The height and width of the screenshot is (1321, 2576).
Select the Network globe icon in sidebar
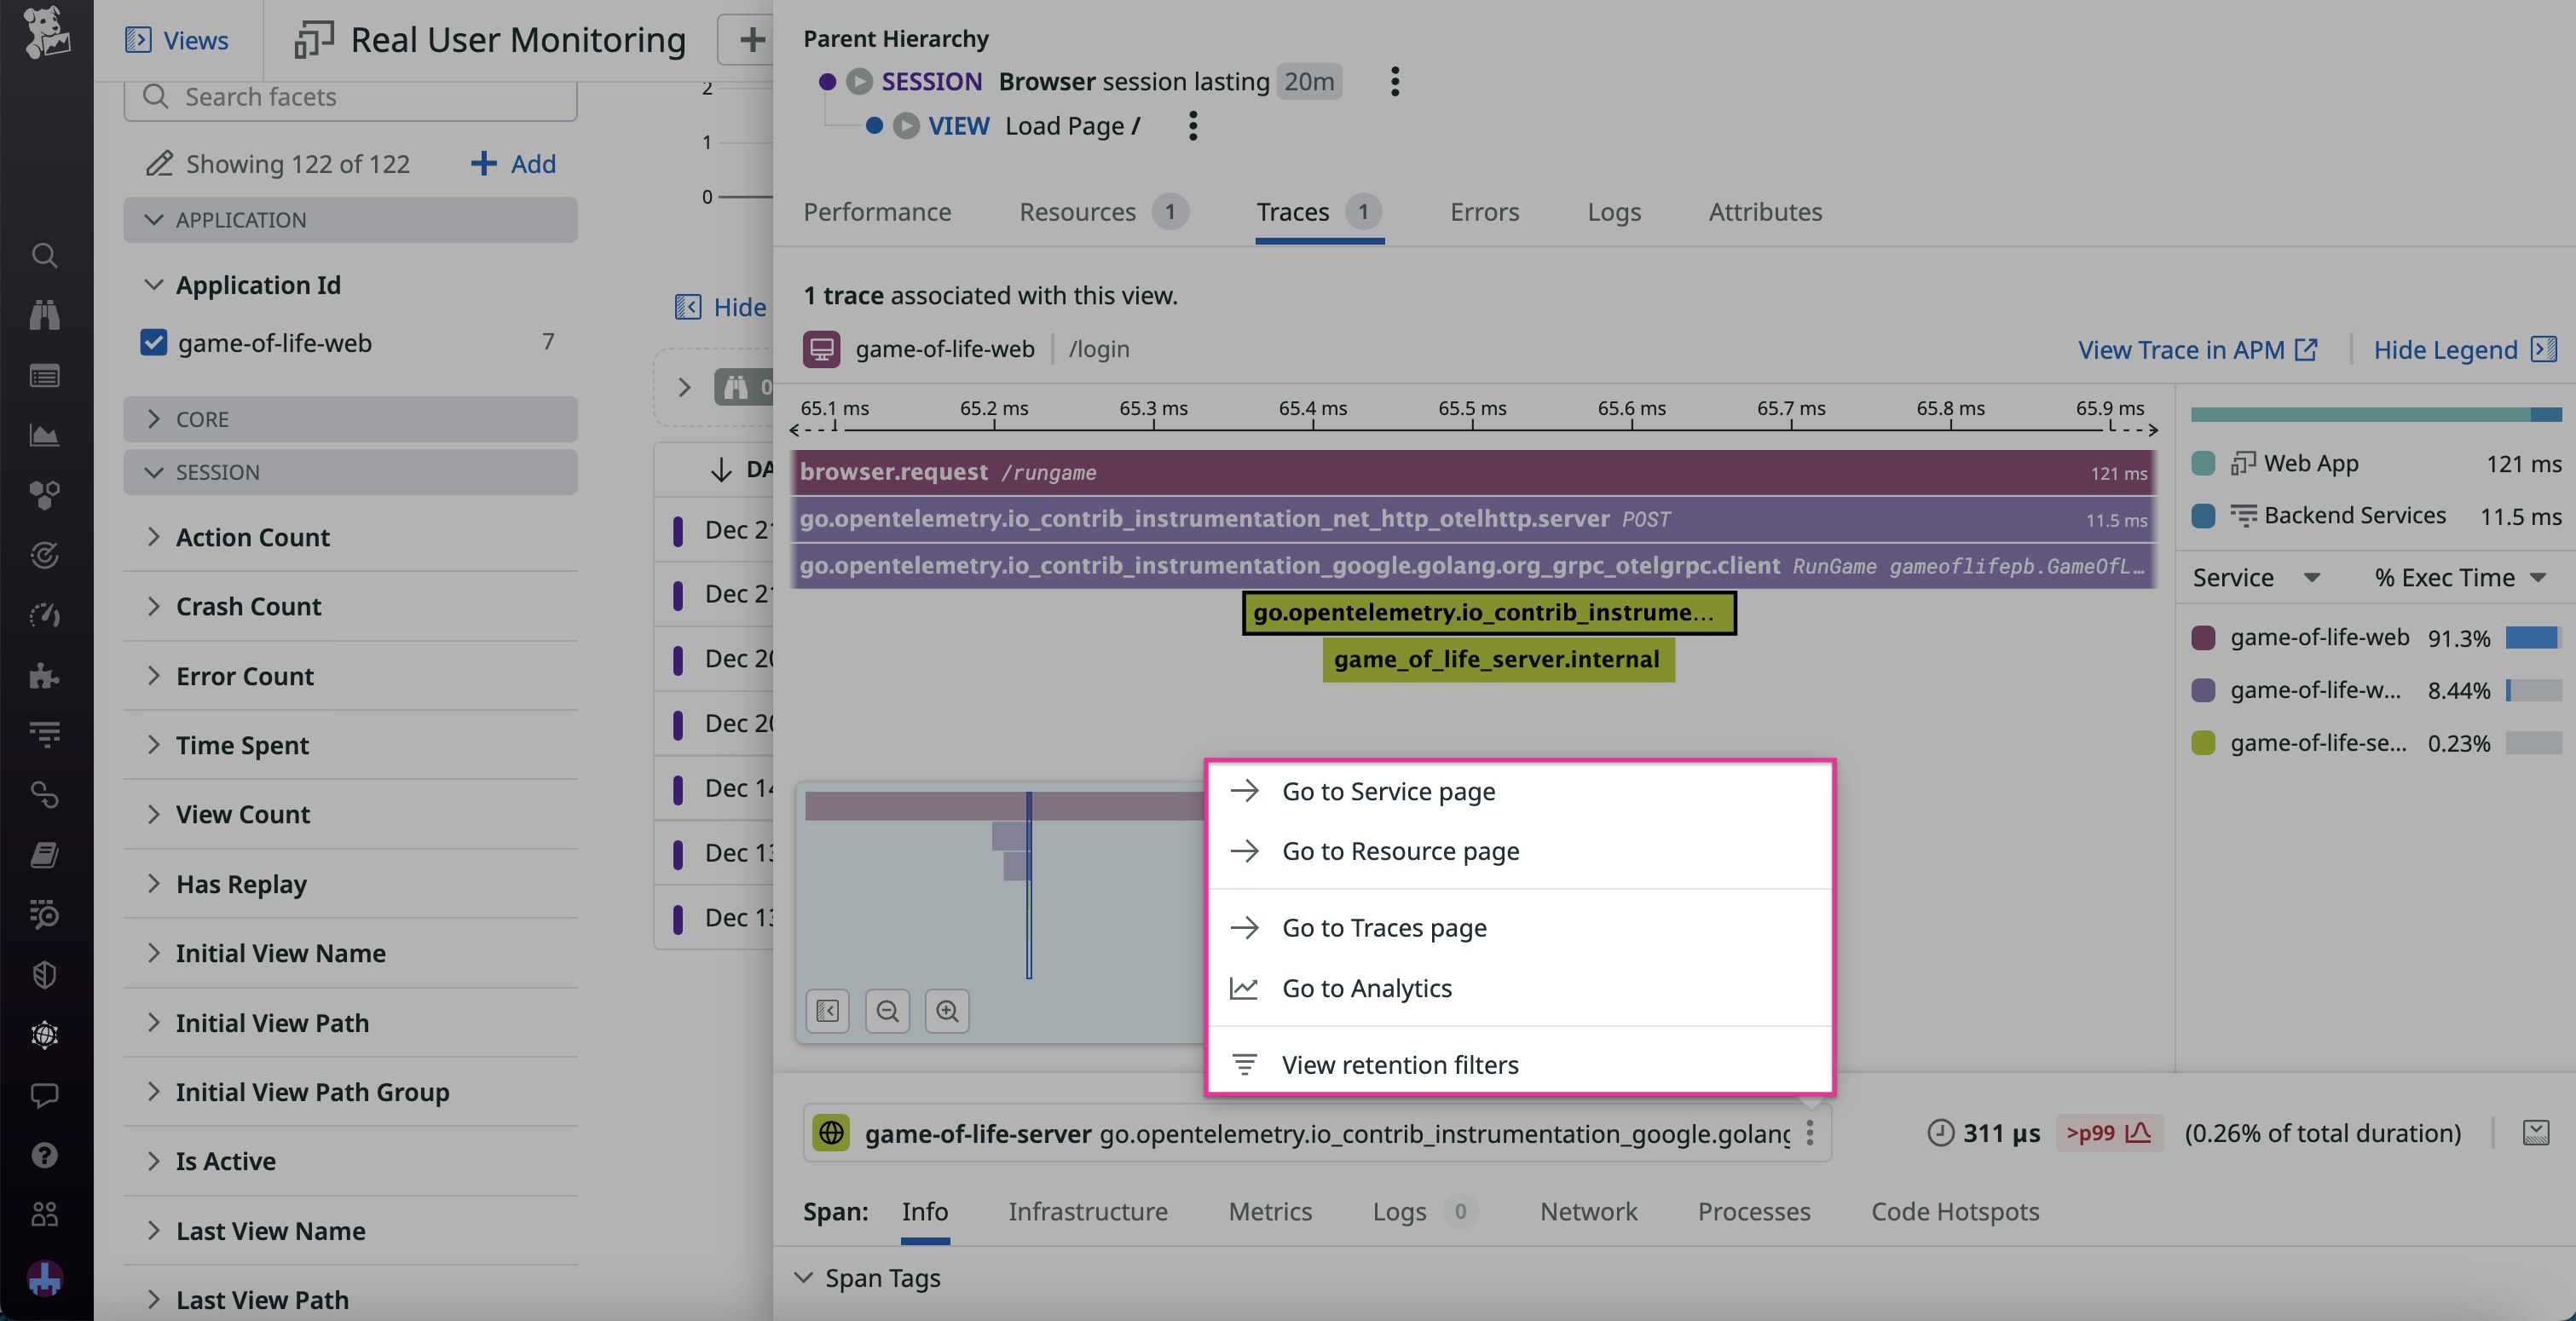click(44, 1035)
